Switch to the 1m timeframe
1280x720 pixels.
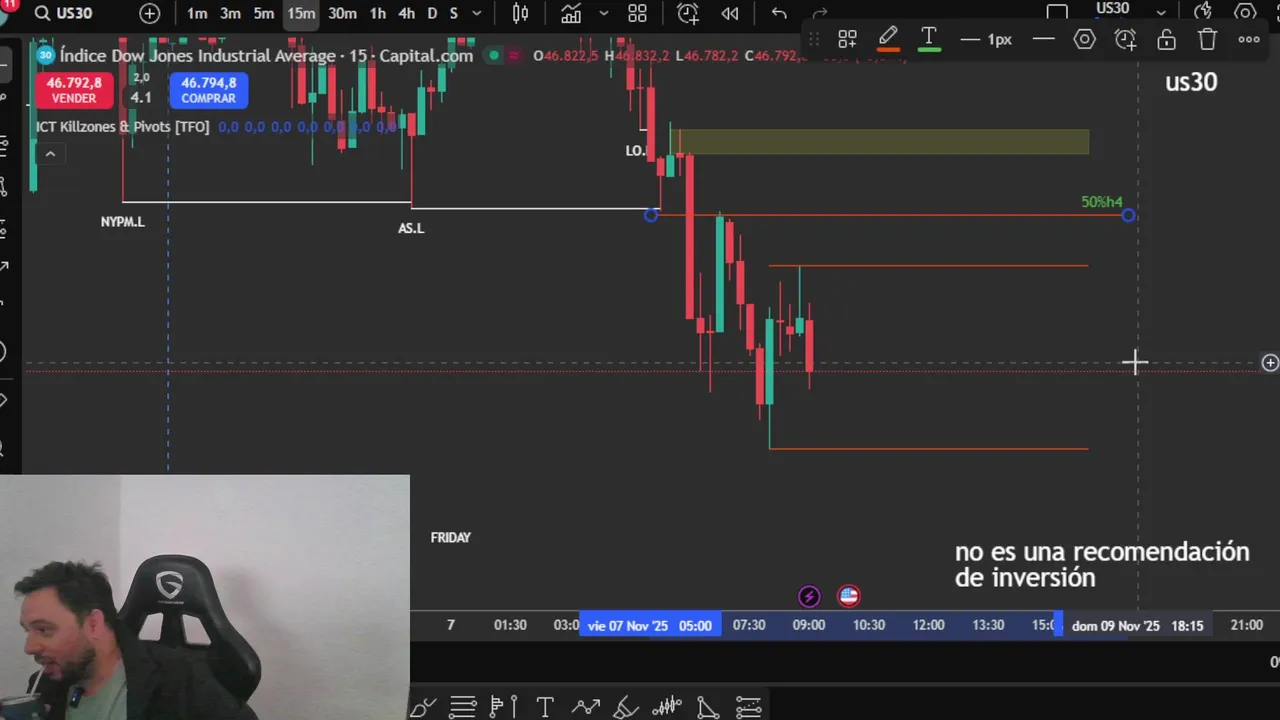coord(197,13)
